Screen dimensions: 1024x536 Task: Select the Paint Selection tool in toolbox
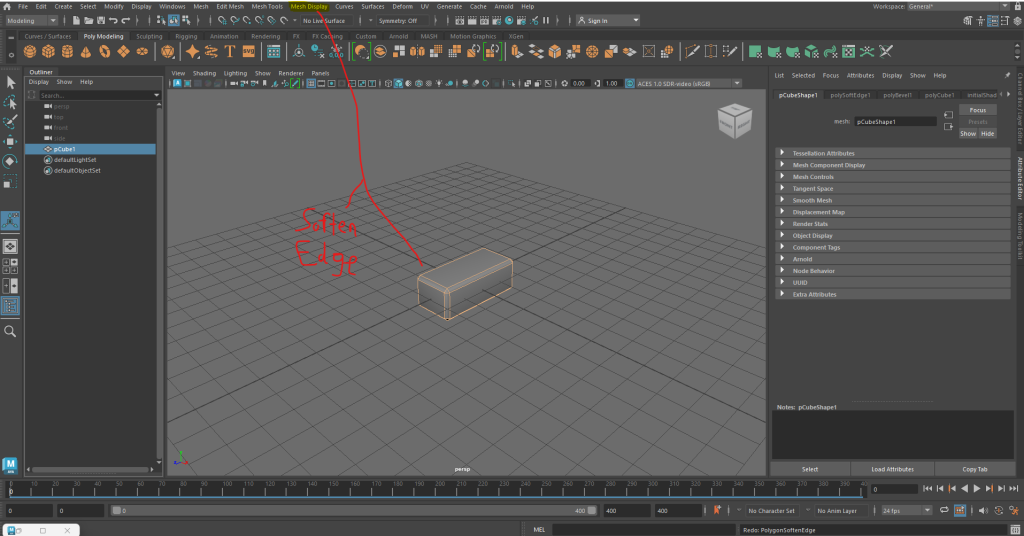tap(10, 122)
